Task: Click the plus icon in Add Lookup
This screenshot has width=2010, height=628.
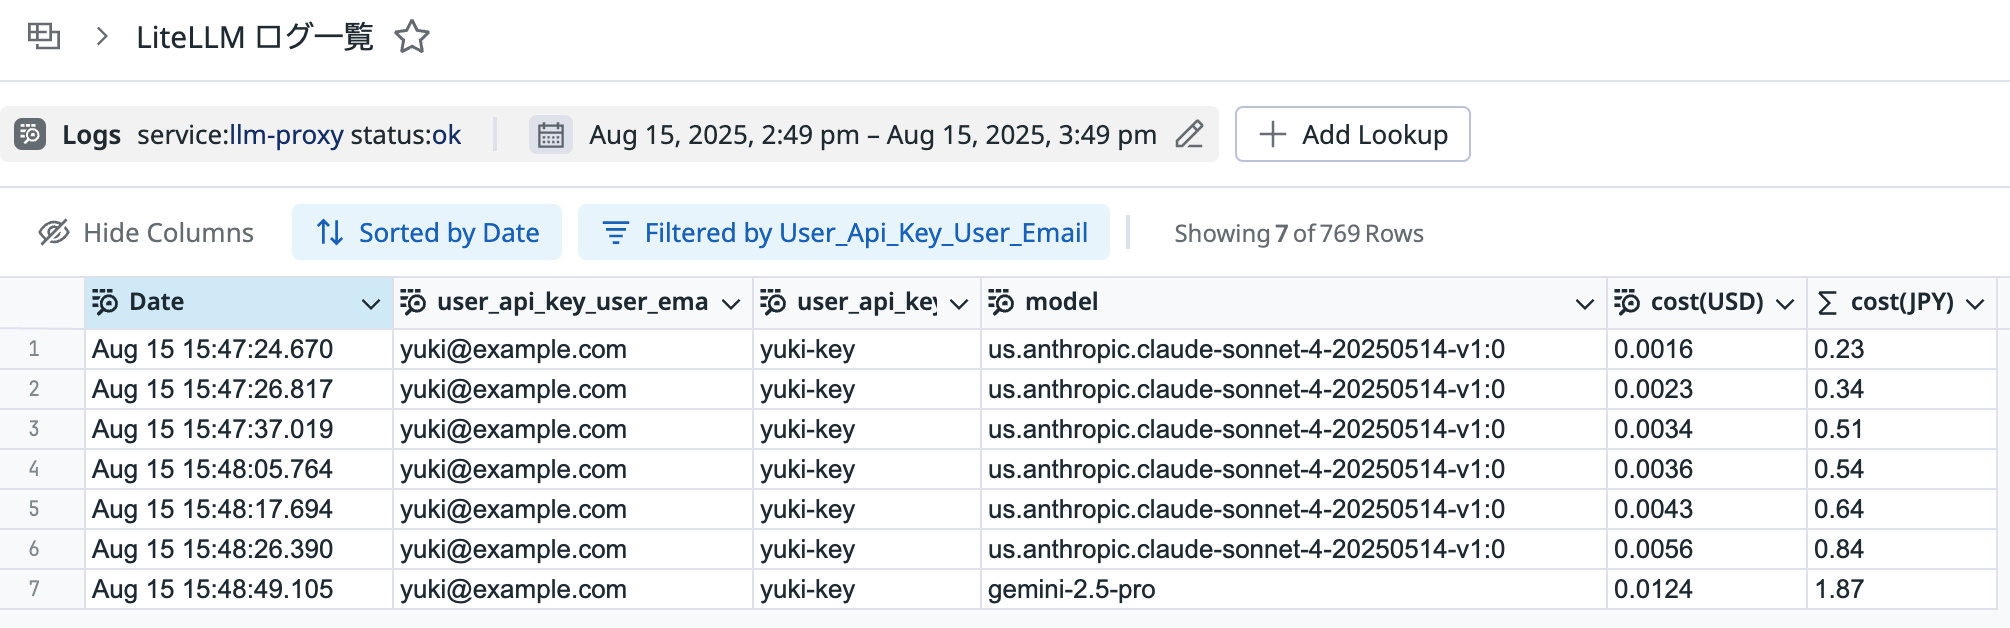Action: point(1273,134)
